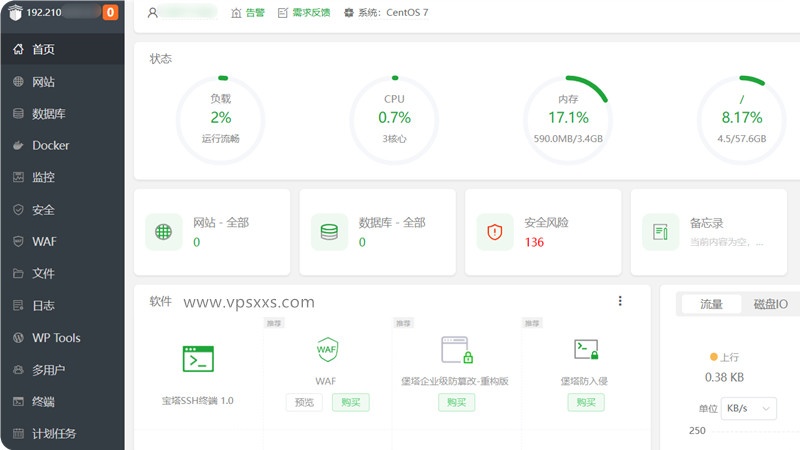This screenshot has height=450, width=800.
Task: Click the 数据库 - 全部 count 0
Action: (362, 242)
